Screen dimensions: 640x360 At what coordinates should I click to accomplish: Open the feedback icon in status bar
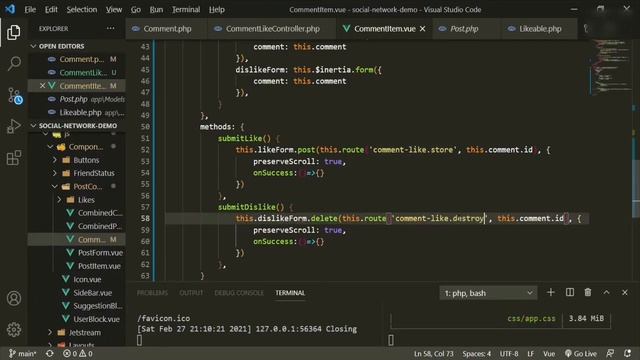coord(610,353)
